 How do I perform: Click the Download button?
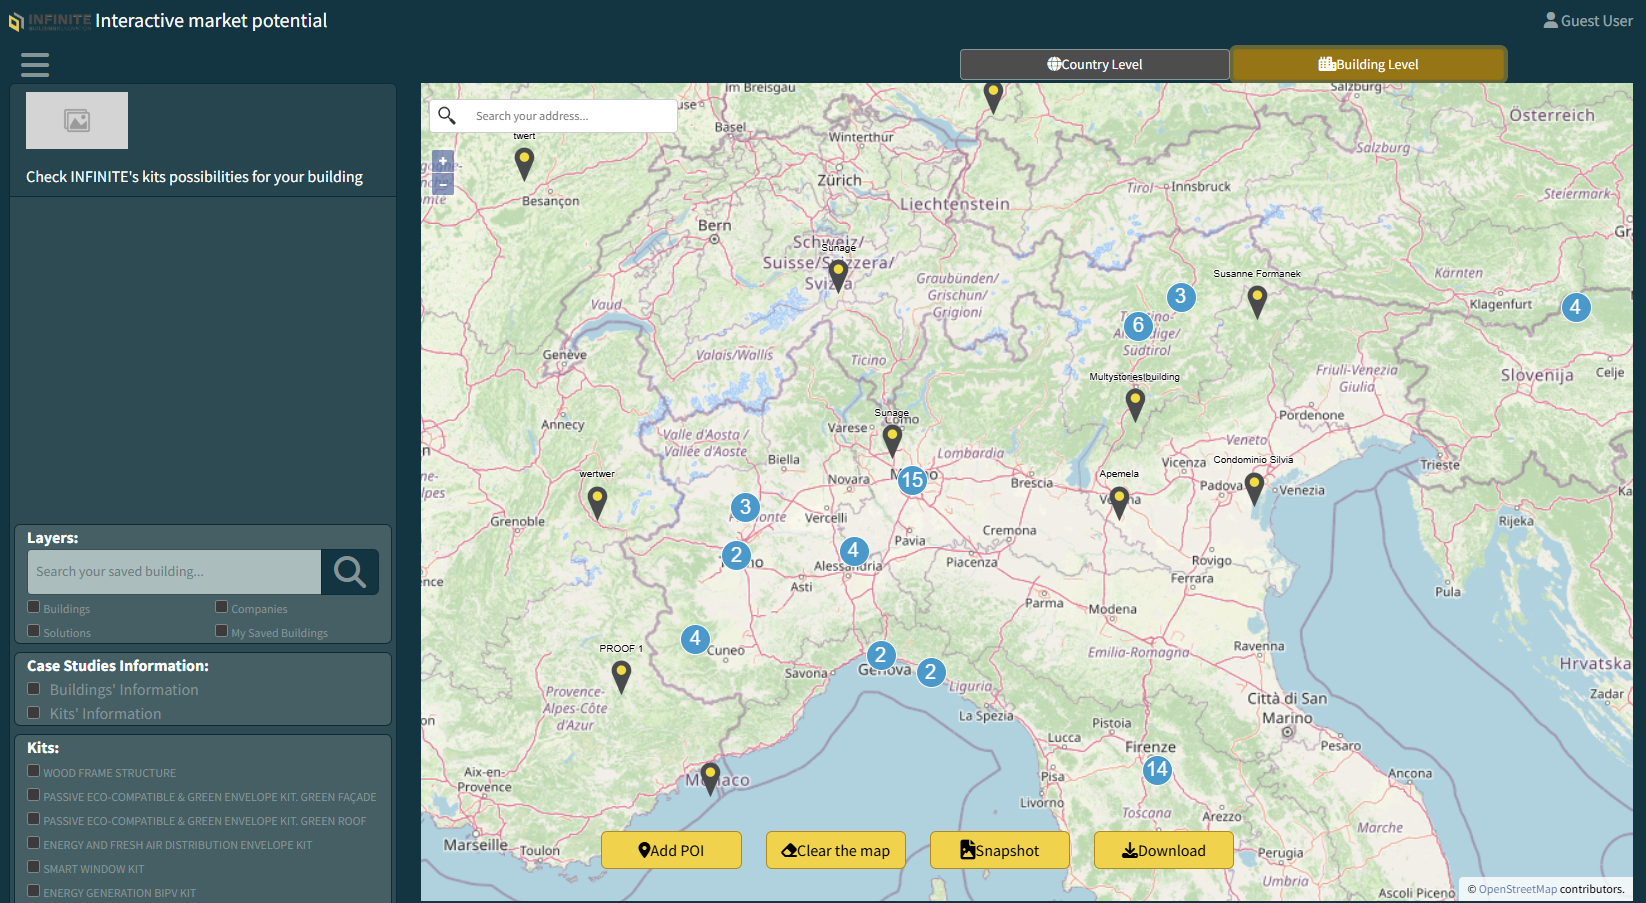tap(1163, 850)
